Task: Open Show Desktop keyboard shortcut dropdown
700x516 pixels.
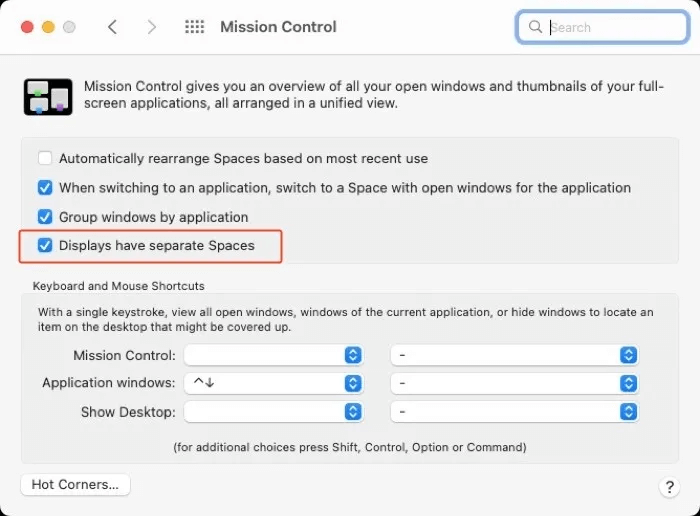Action: click(x=274, y=412)
